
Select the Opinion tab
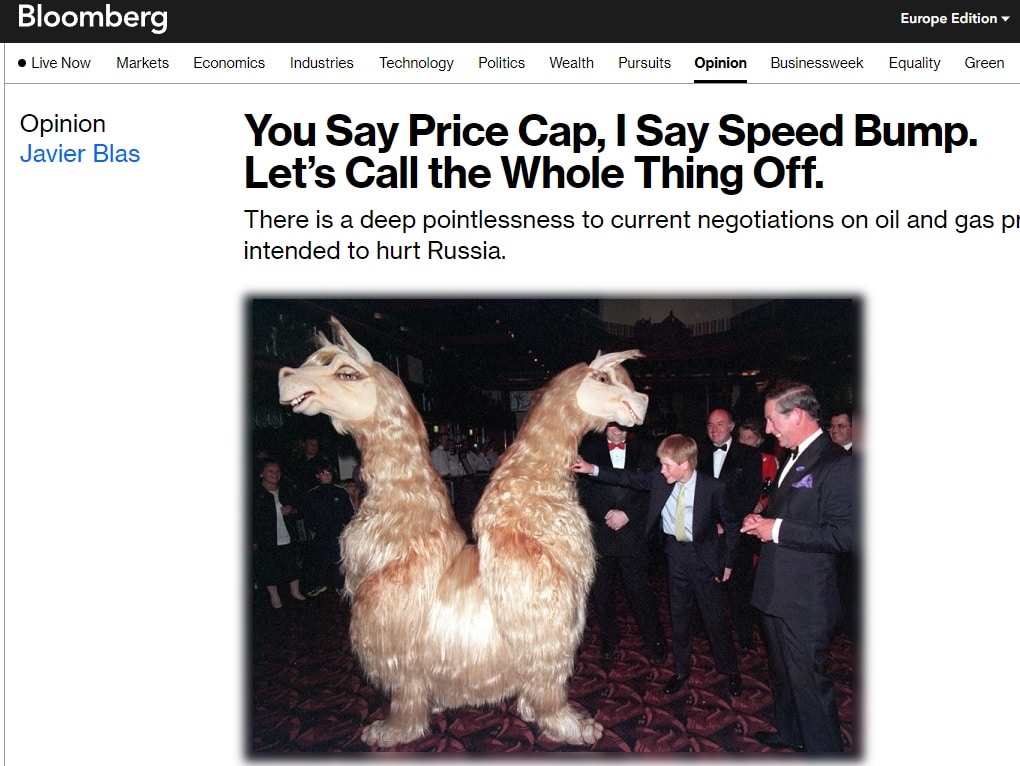coord(720,63)
